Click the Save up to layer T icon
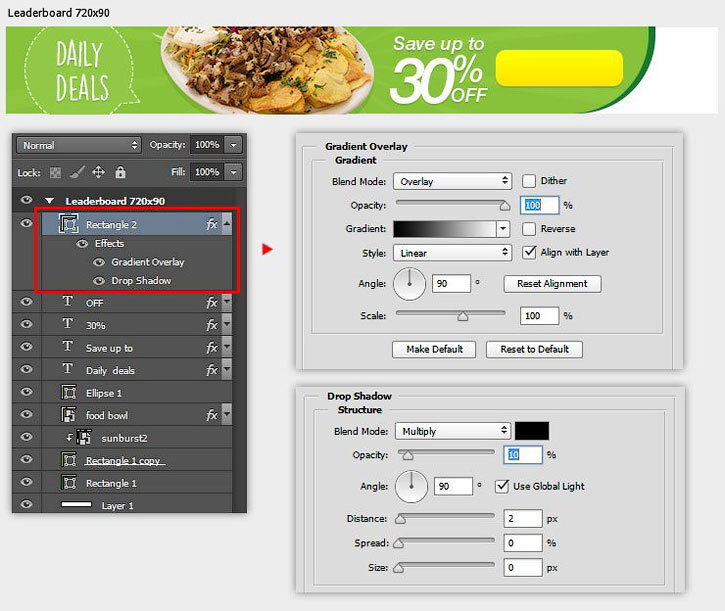This screenshot has width=725, height=611. (x=68, y=346)
